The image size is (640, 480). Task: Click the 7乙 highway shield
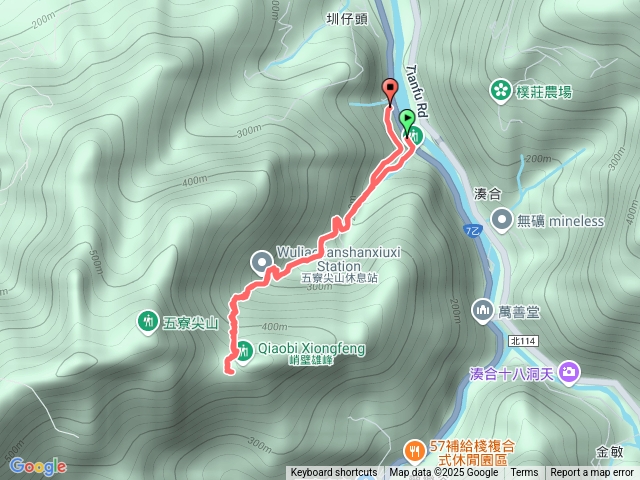coord(473,230)
